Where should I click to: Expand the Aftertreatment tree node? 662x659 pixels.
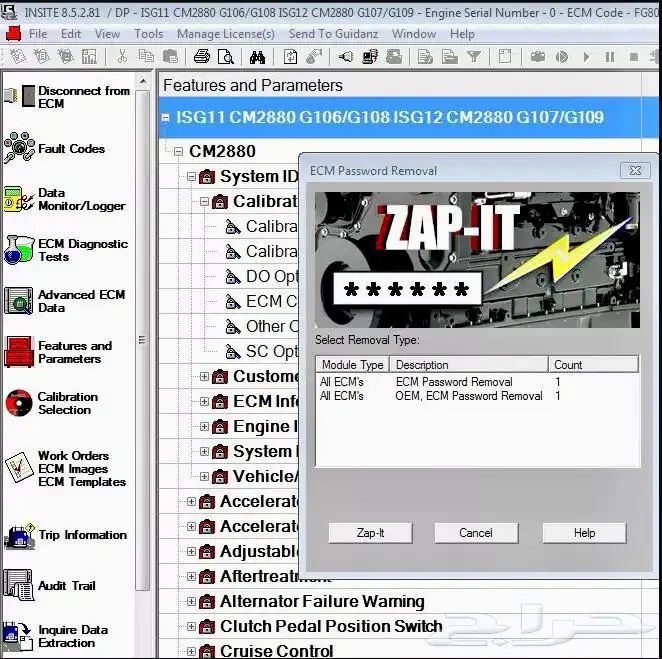pos(192,577)
